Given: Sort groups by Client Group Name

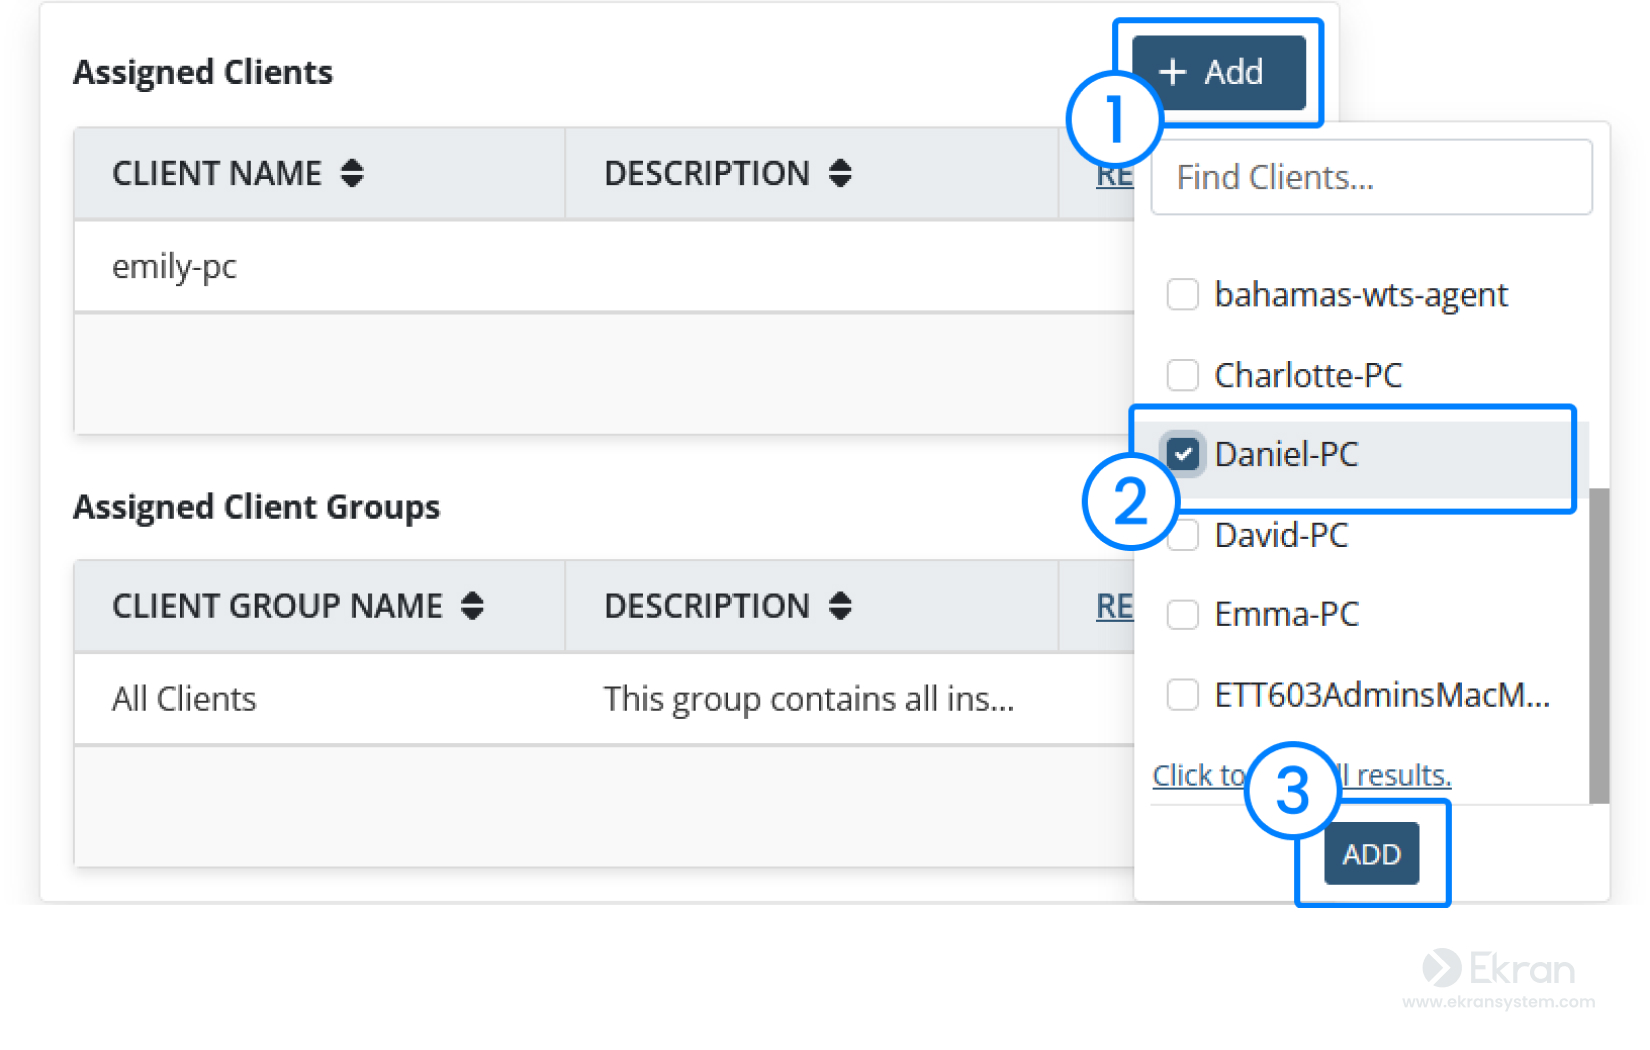Looking at the screenshot, I should pos(472,606).
